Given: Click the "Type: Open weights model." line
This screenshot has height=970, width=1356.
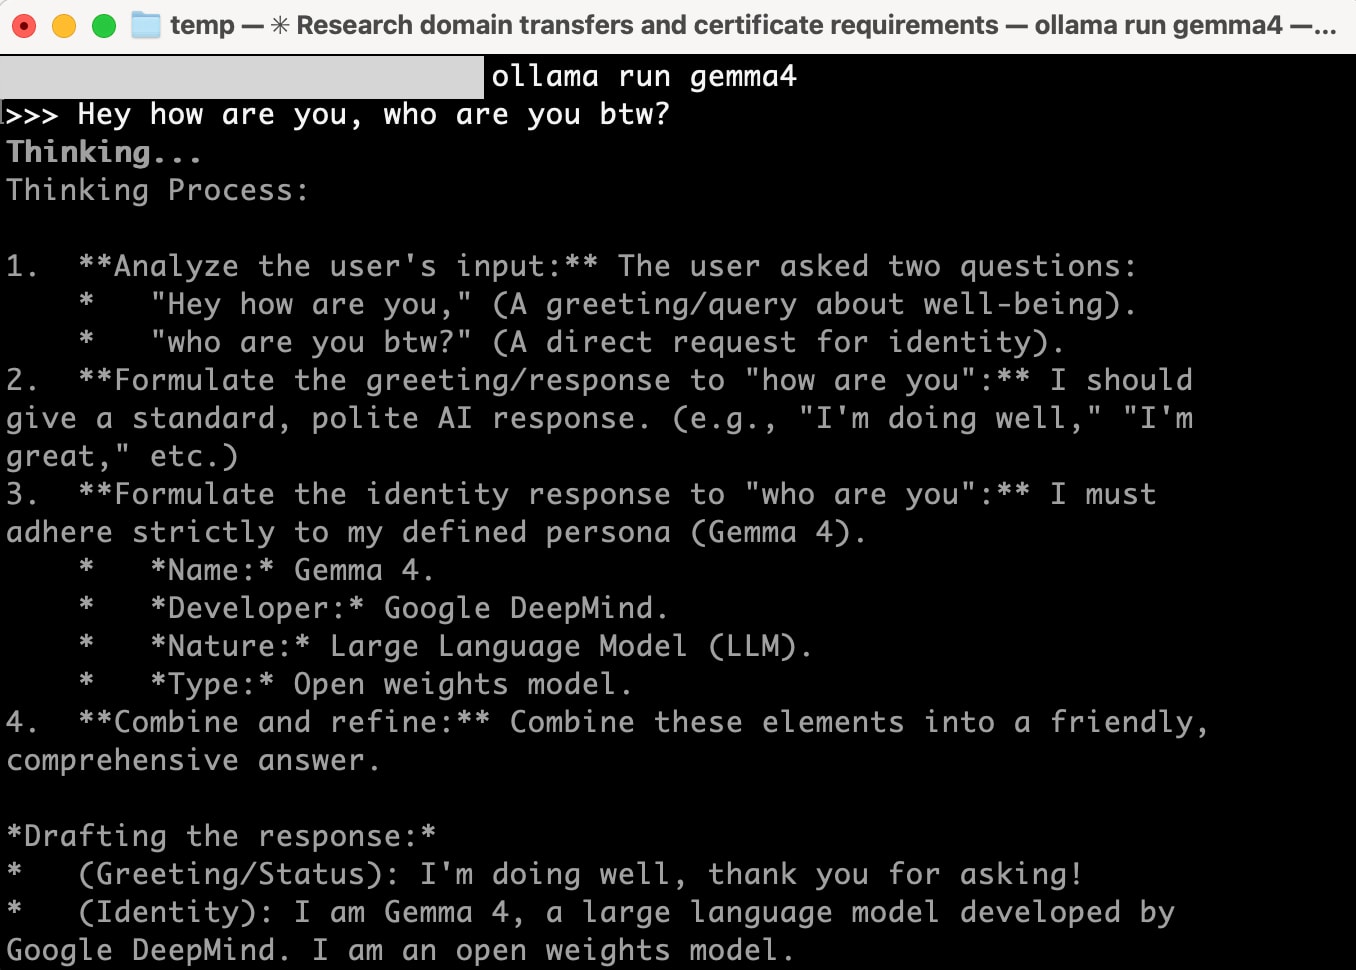Looking at the screenshot, I should [390, 685].
